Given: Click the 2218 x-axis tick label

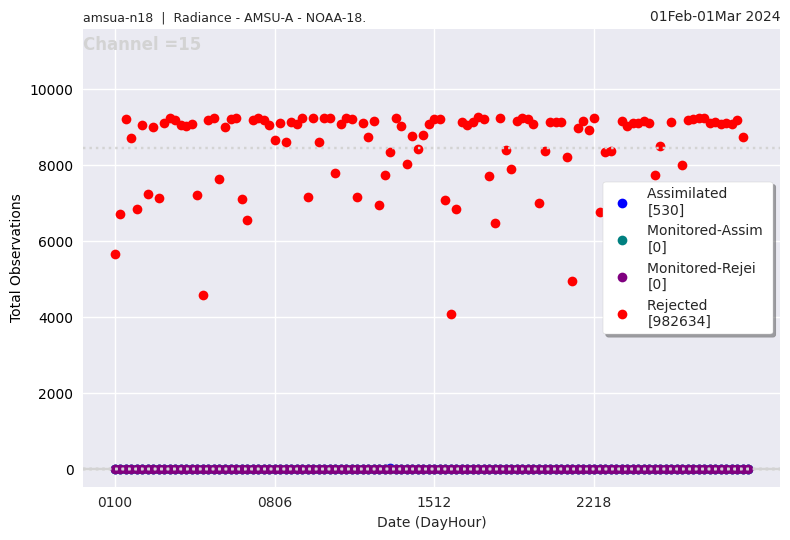Looking at the screenshot, I should [594, 502].
